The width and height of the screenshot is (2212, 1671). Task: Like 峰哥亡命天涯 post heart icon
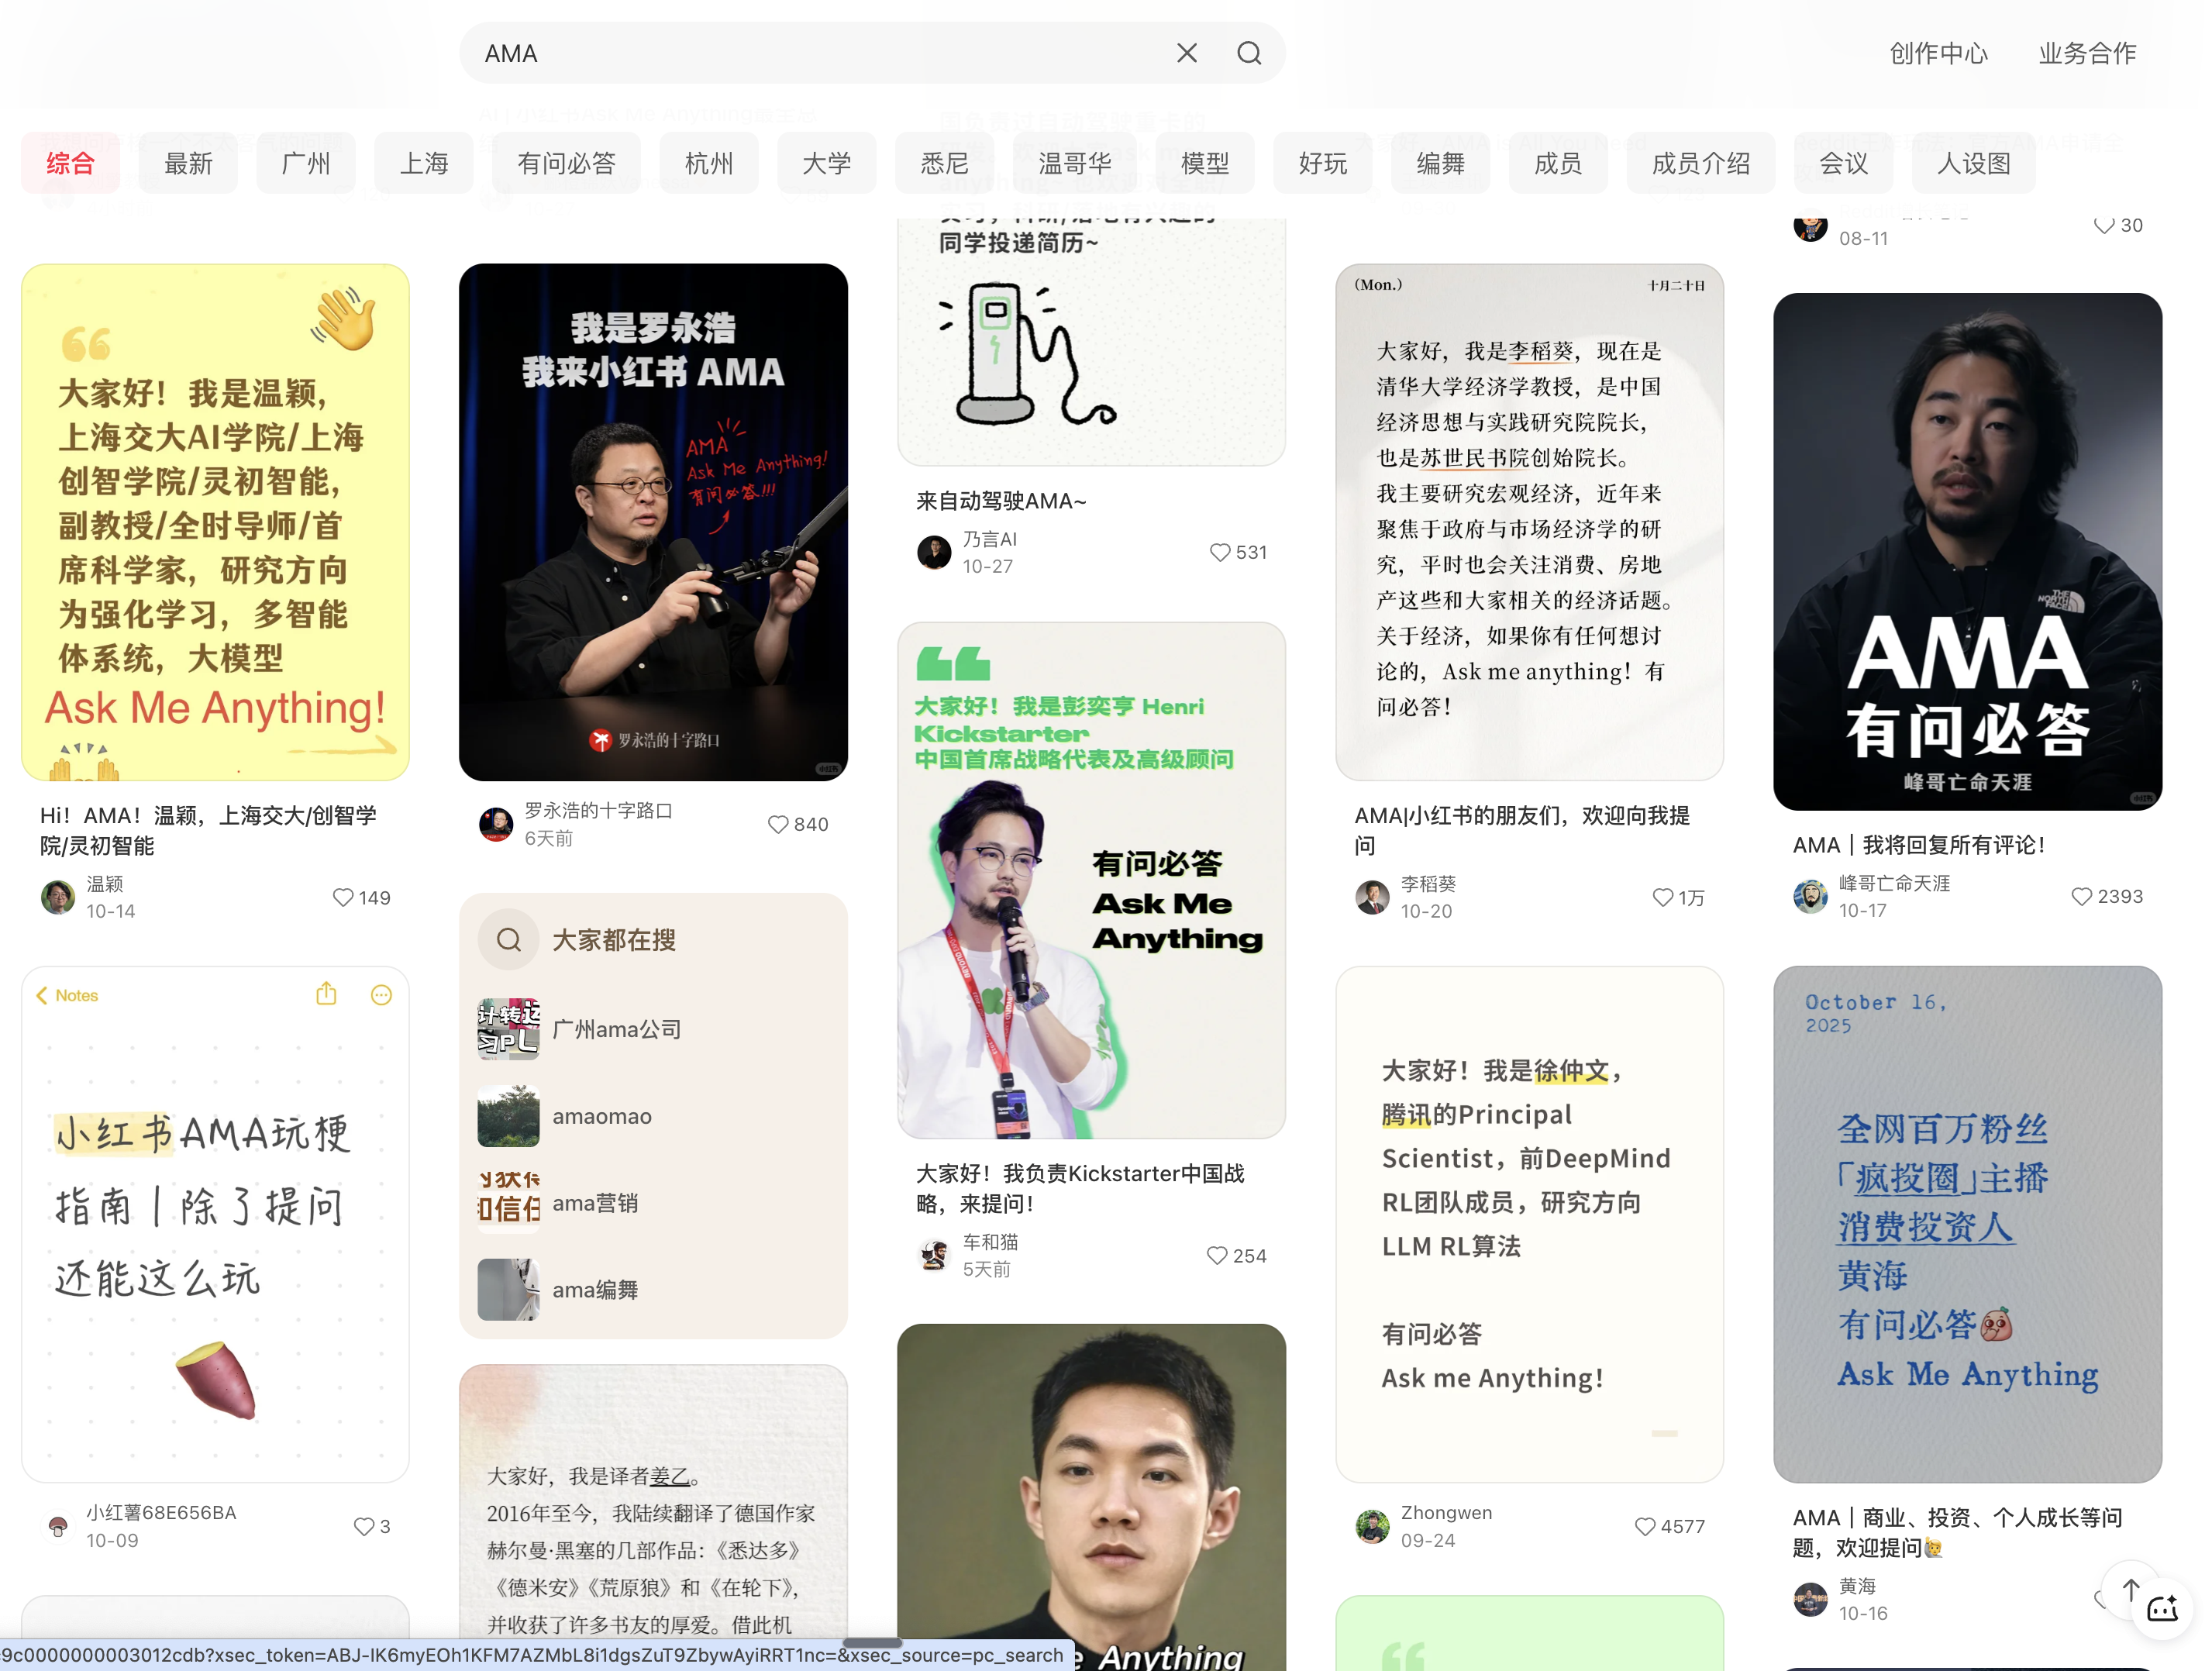(2081, 896)
